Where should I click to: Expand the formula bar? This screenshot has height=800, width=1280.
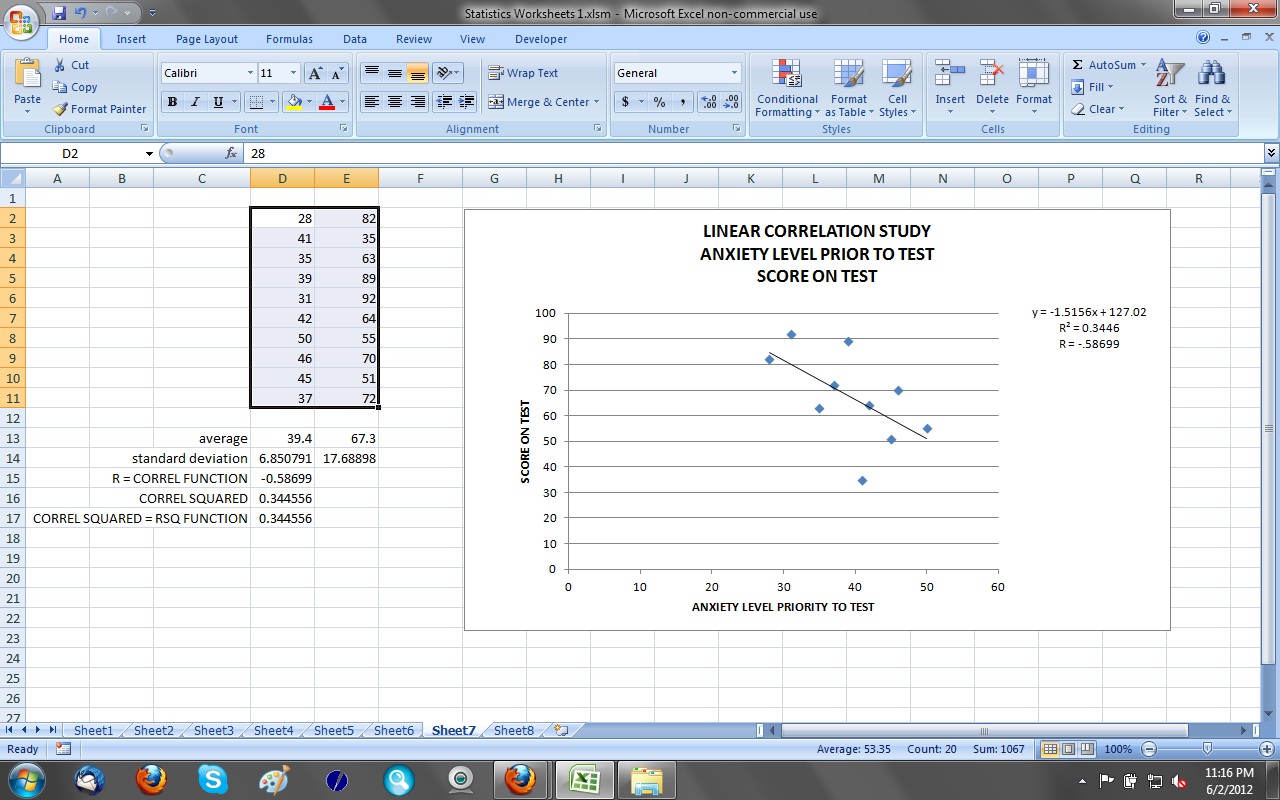click(1271, 153)
